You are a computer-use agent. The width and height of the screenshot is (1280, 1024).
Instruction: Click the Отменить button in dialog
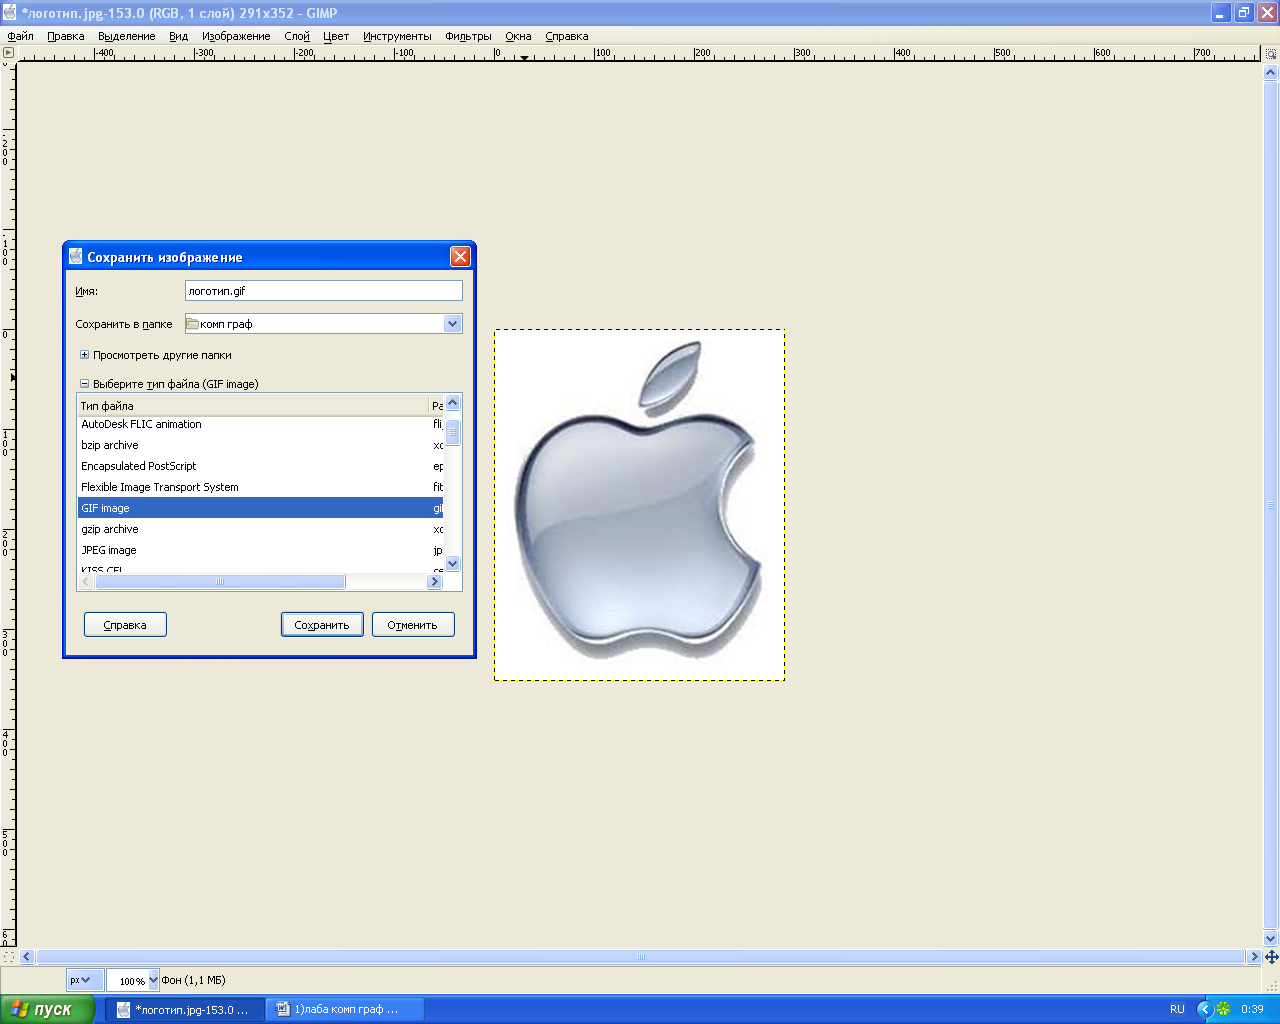click(413, 625)
